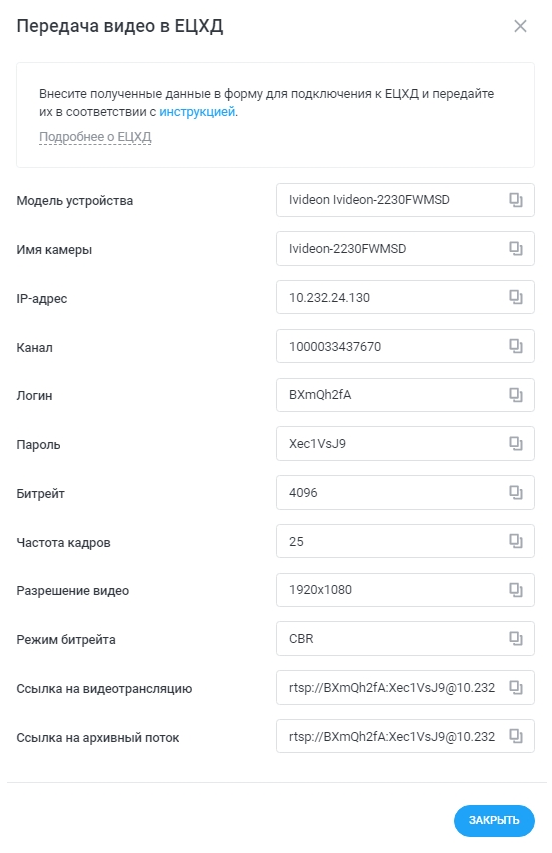Copy the camera name value
Image resolution: width=552 pixels, height=853 pixels.
[516, 249]
